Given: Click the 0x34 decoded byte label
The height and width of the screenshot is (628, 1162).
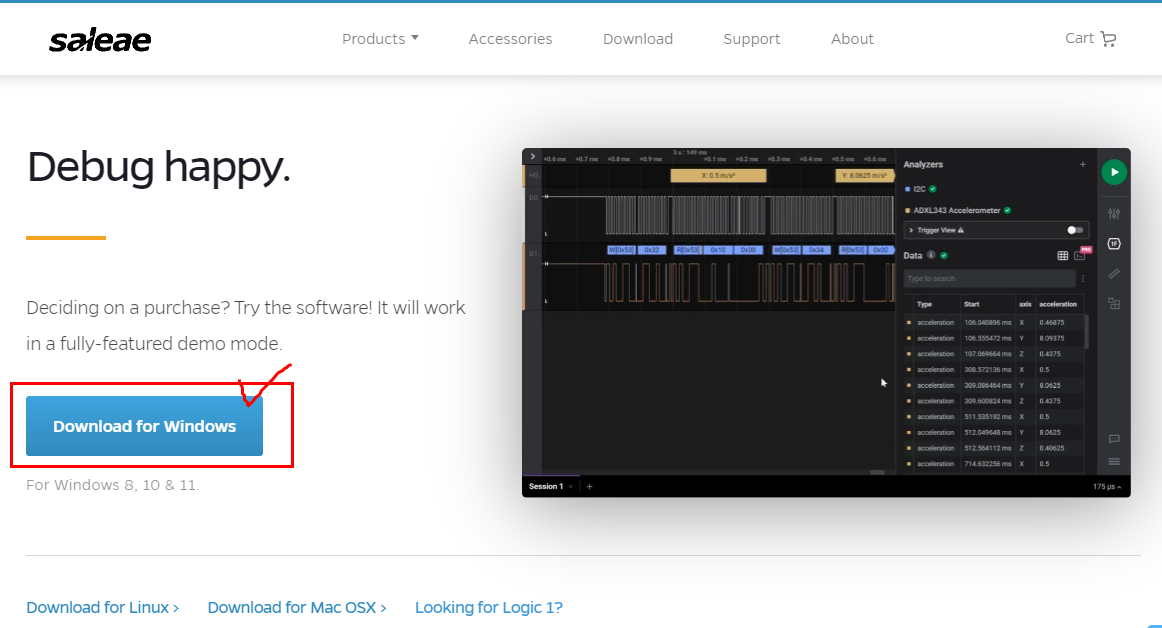Looking at the screenshot, I should click(x=817, y=251).
